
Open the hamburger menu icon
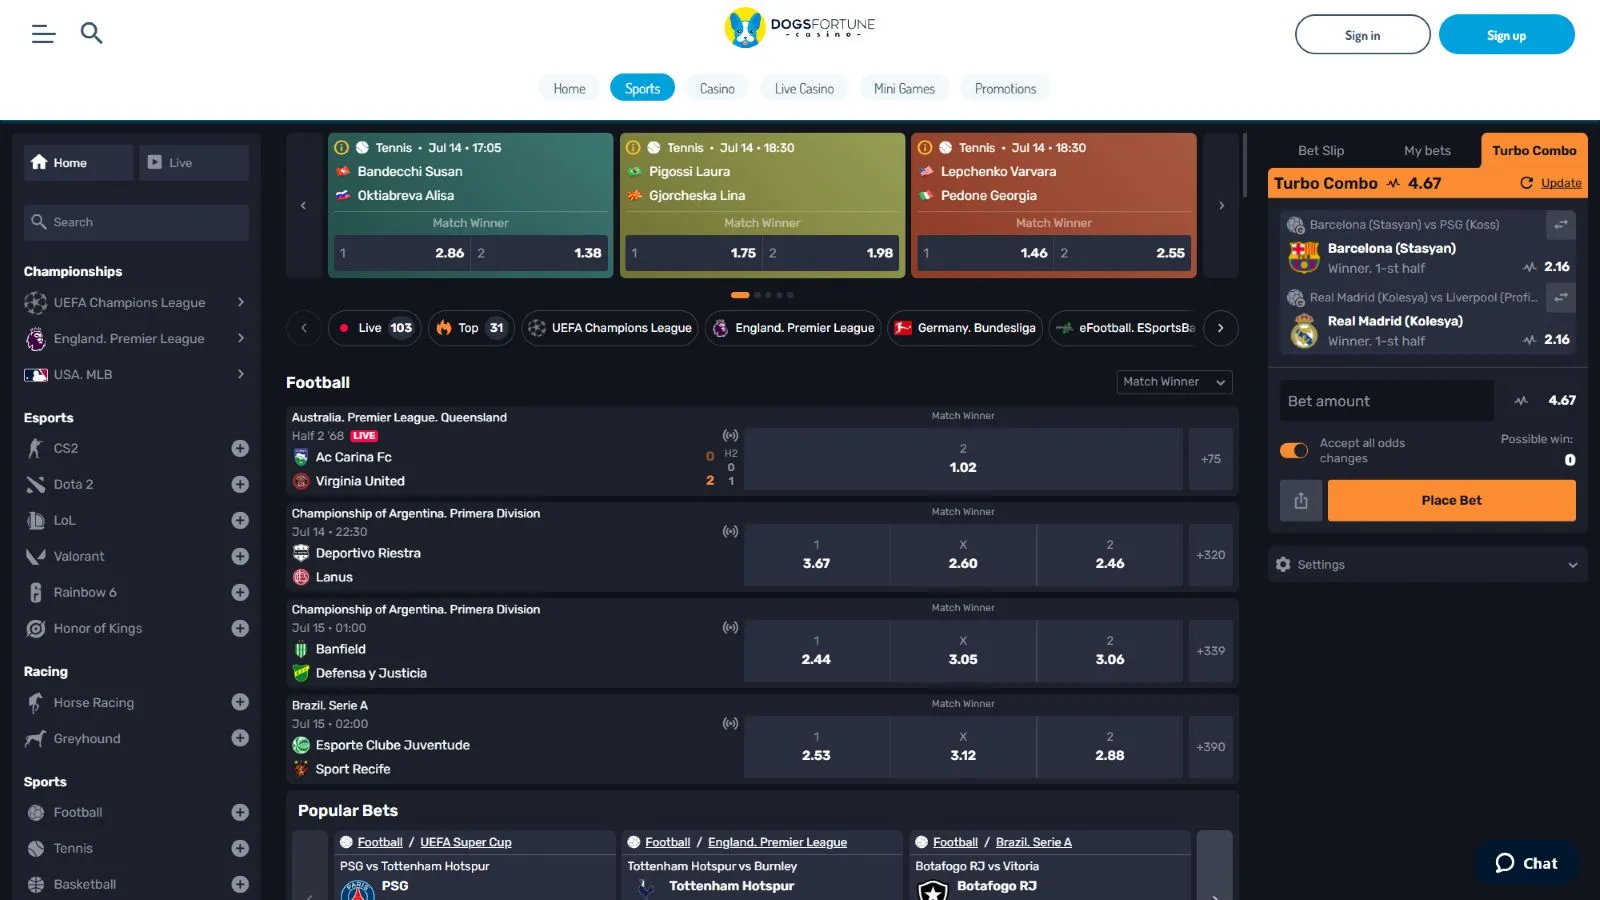tap(43, 34)
